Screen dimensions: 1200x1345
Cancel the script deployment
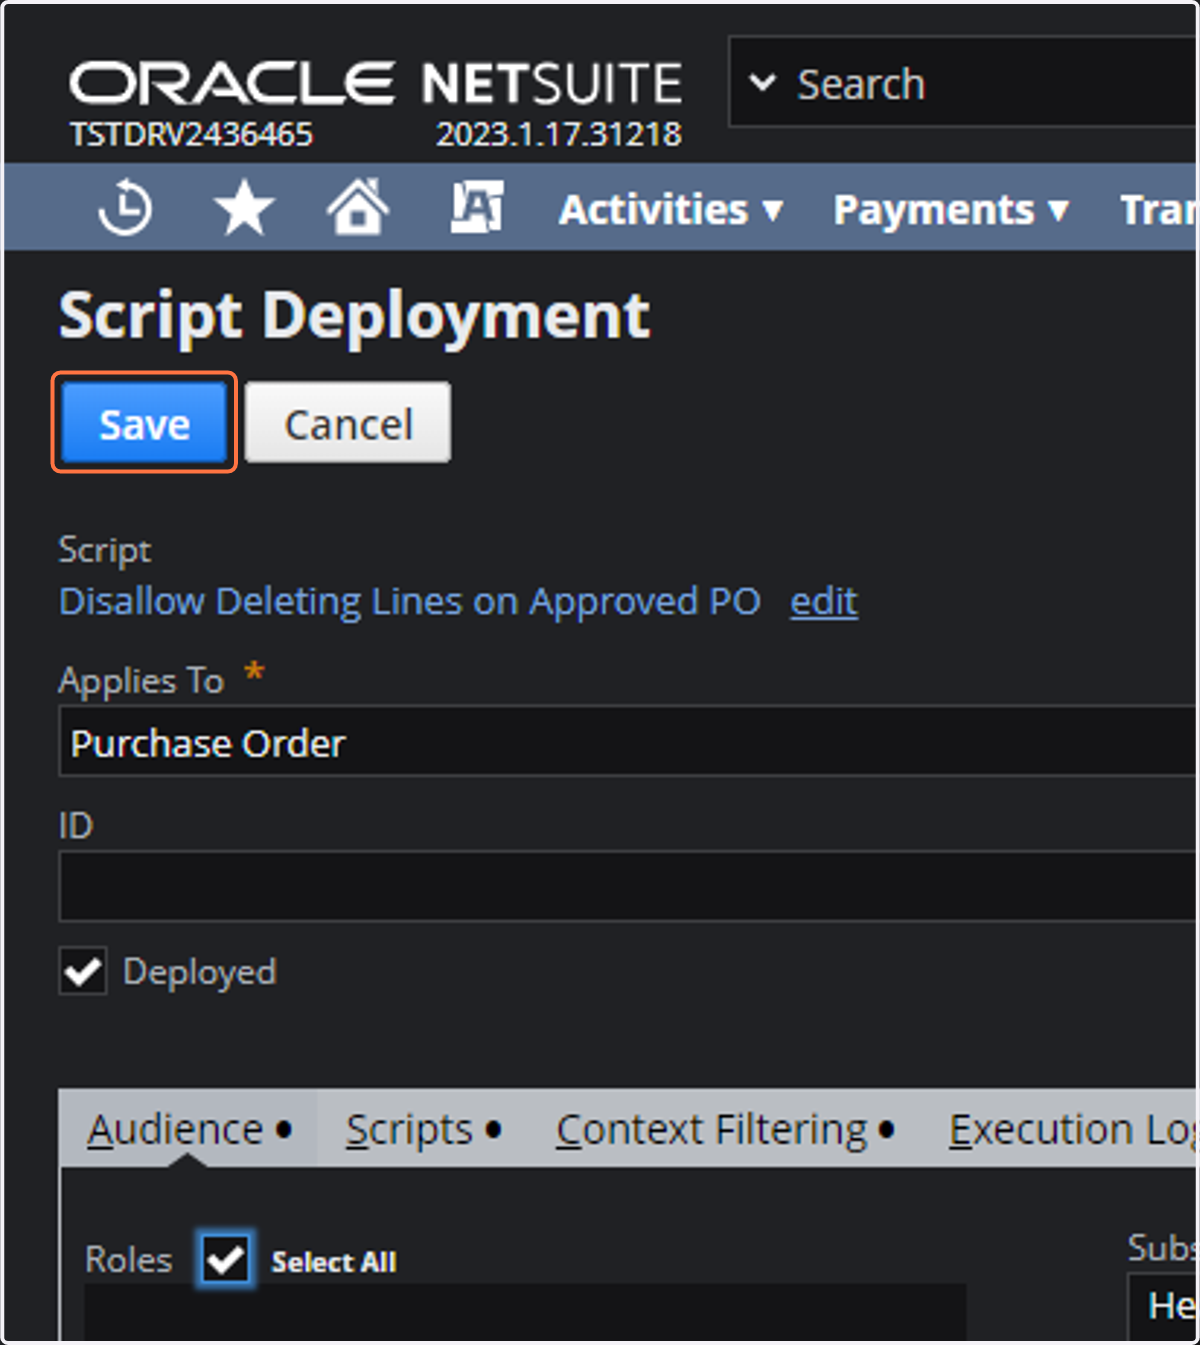(x=348, y=423)
